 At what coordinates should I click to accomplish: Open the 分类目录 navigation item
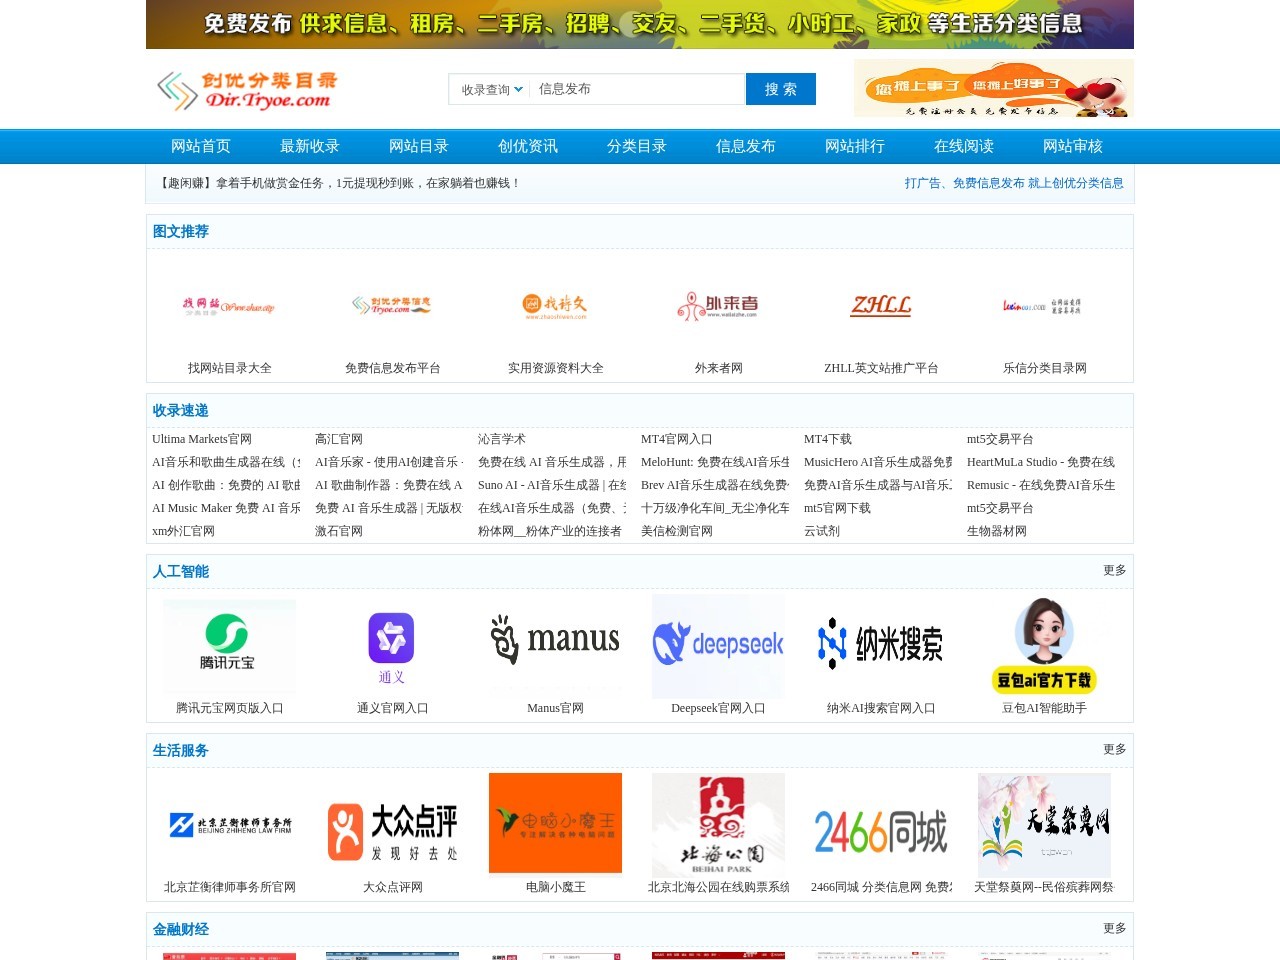(637, 146)
